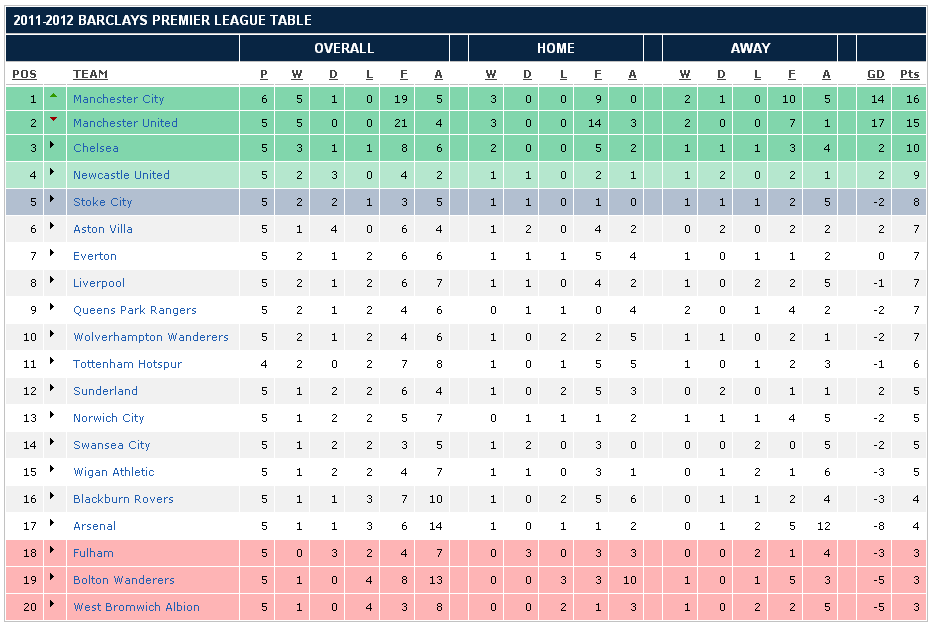Click the black arrow next to Chelsea
The image size is (931, 624).
pos(53,147)
